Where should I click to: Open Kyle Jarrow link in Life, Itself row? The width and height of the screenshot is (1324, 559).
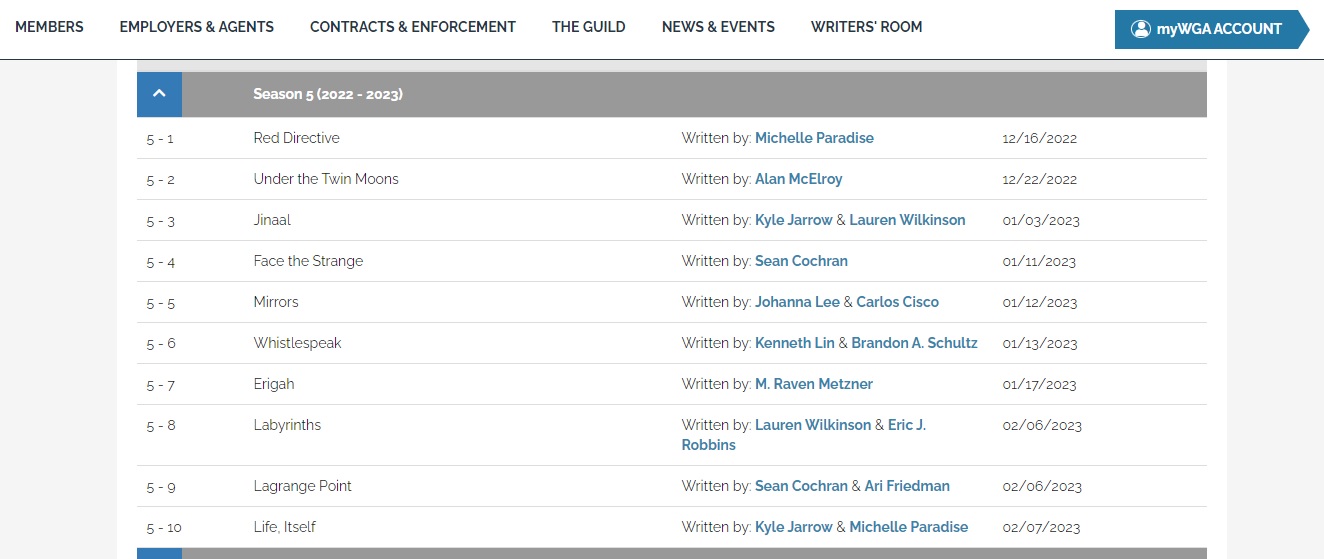pos(794,527)
